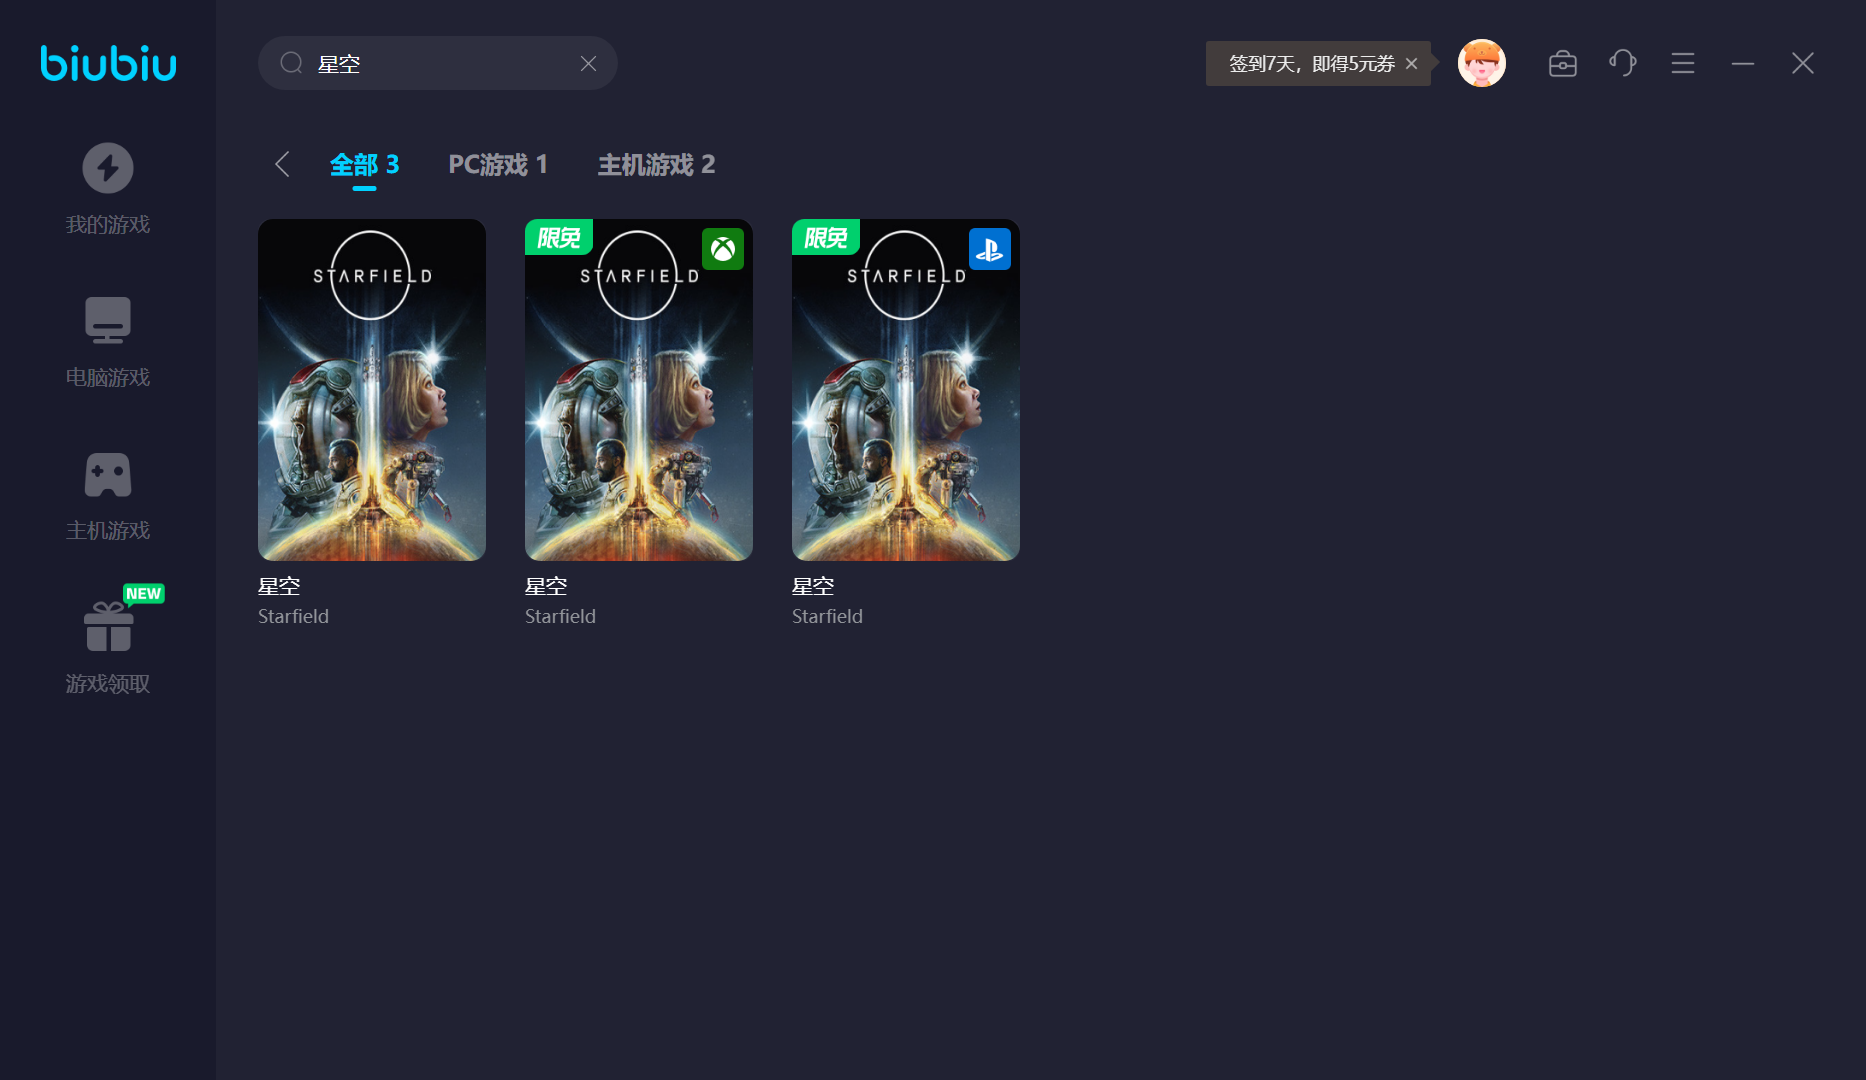The width and height of the screenshot is (1866, 1080).
Task: Open console games gamepad icon
Action: [108, 474]
